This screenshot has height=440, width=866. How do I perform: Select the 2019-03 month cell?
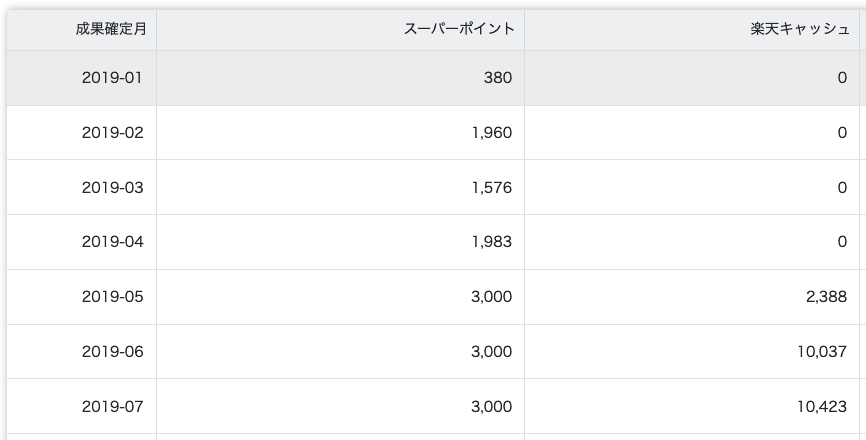click(112, 187)
